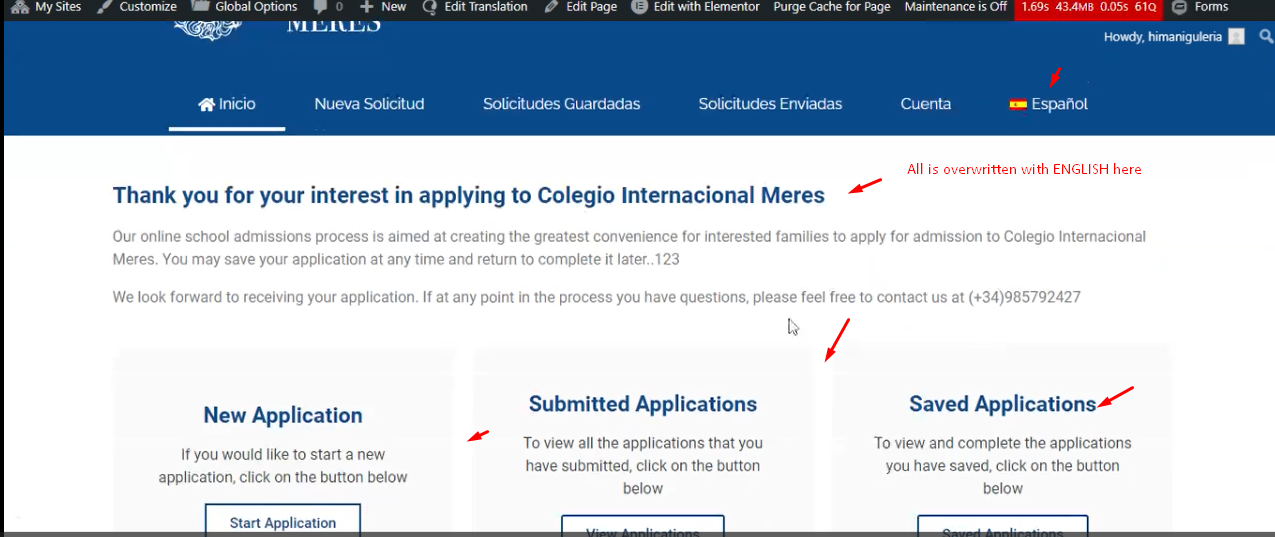1275x537 pixels.
Task: Click the Submitted Applications heading
Action: coord(643,404)
